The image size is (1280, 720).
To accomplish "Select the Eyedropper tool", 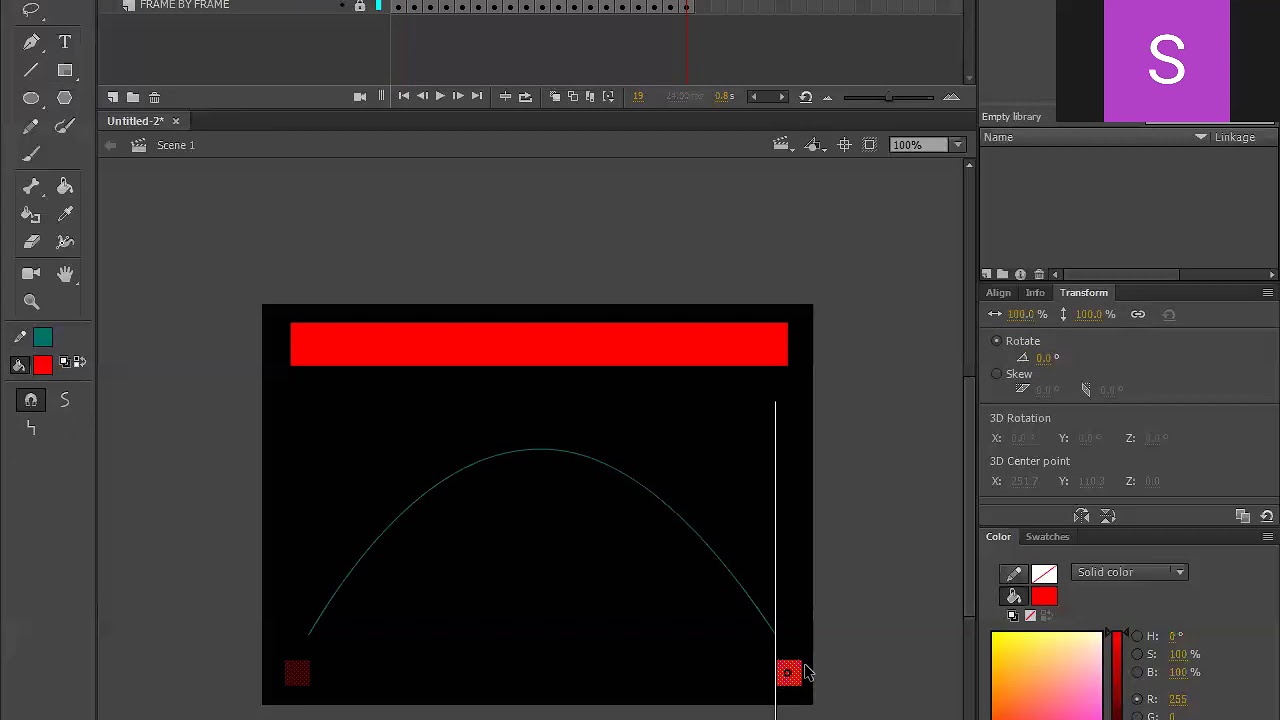I will coord(65,214).
